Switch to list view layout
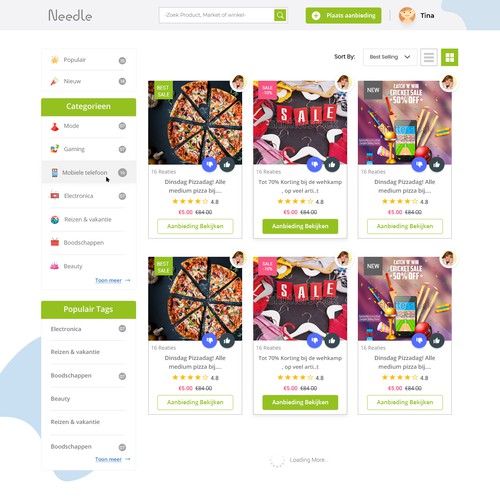Screen dimensions: 500x500 click(429, 57)
